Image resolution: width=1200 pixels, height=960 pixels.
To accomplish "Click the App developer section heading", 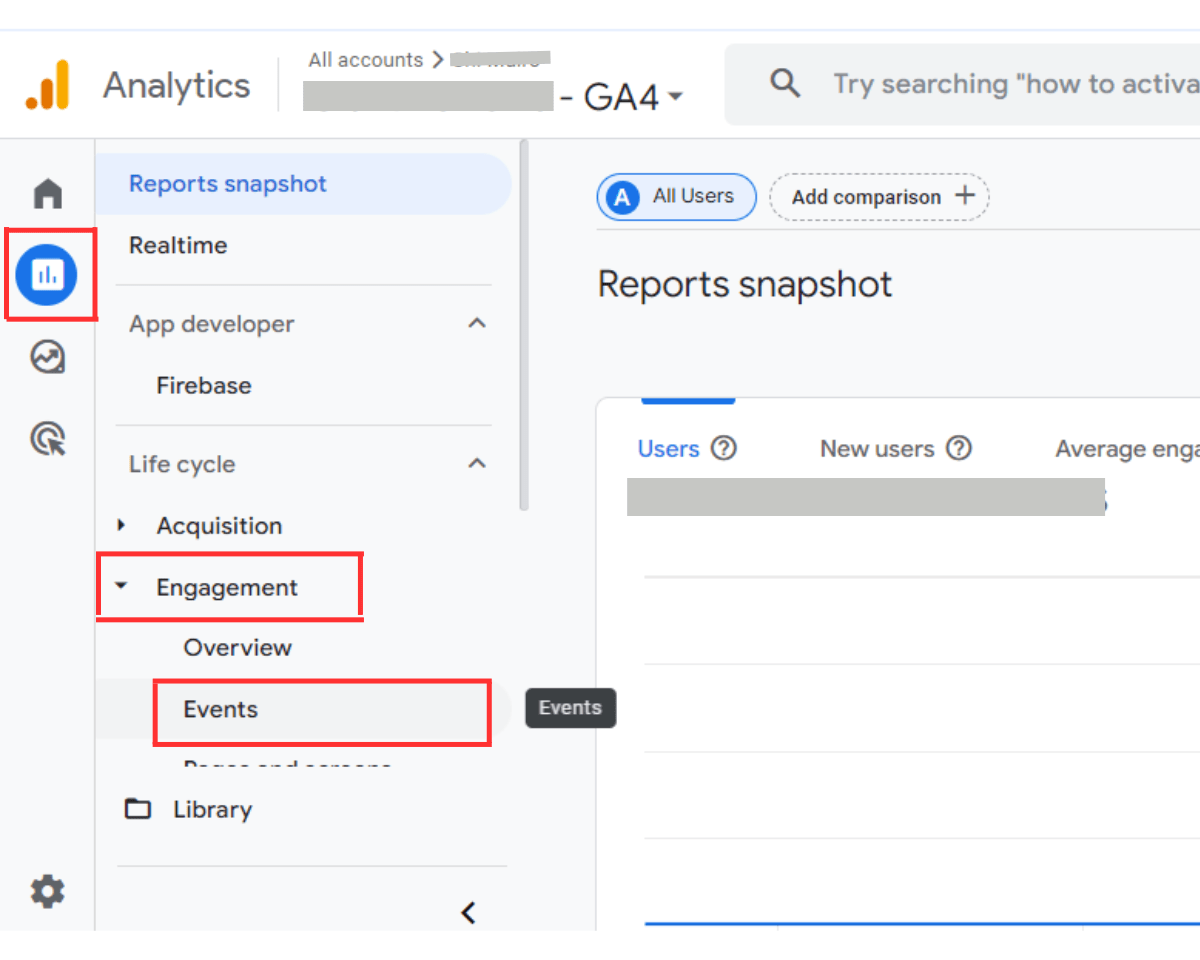I will [x=211, y=324].
